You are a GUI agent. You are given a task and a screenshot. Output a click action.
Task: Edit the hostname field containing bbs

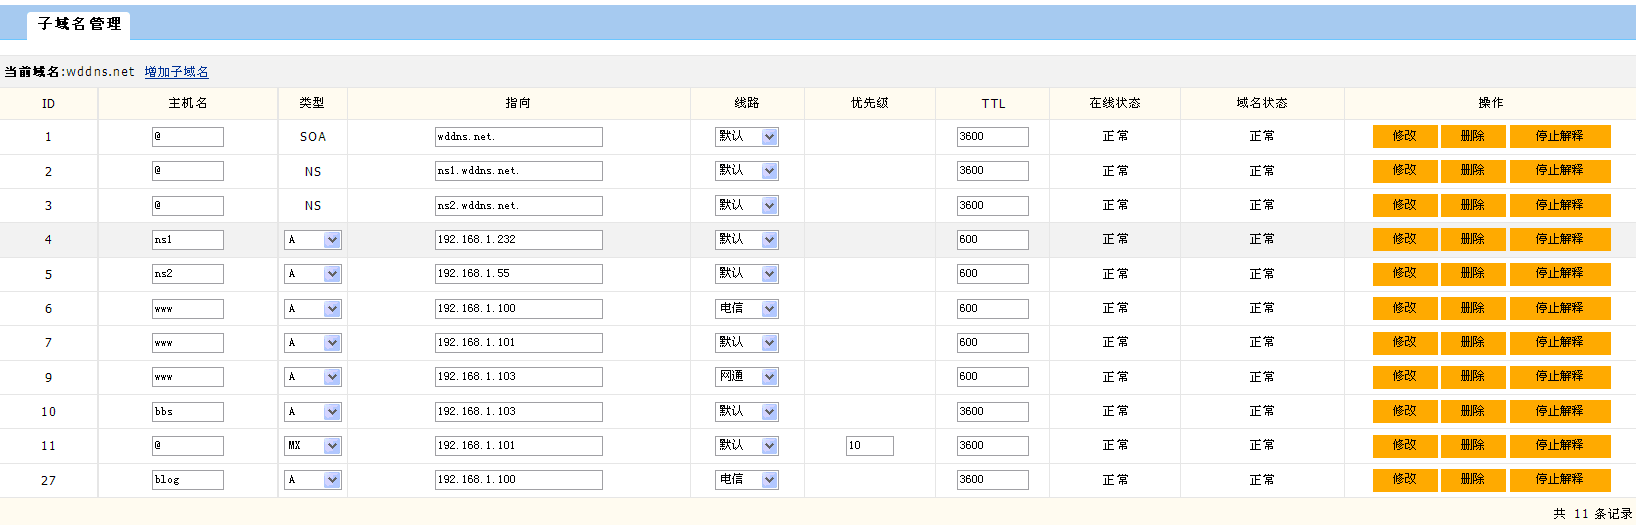[x=188, y=412]
